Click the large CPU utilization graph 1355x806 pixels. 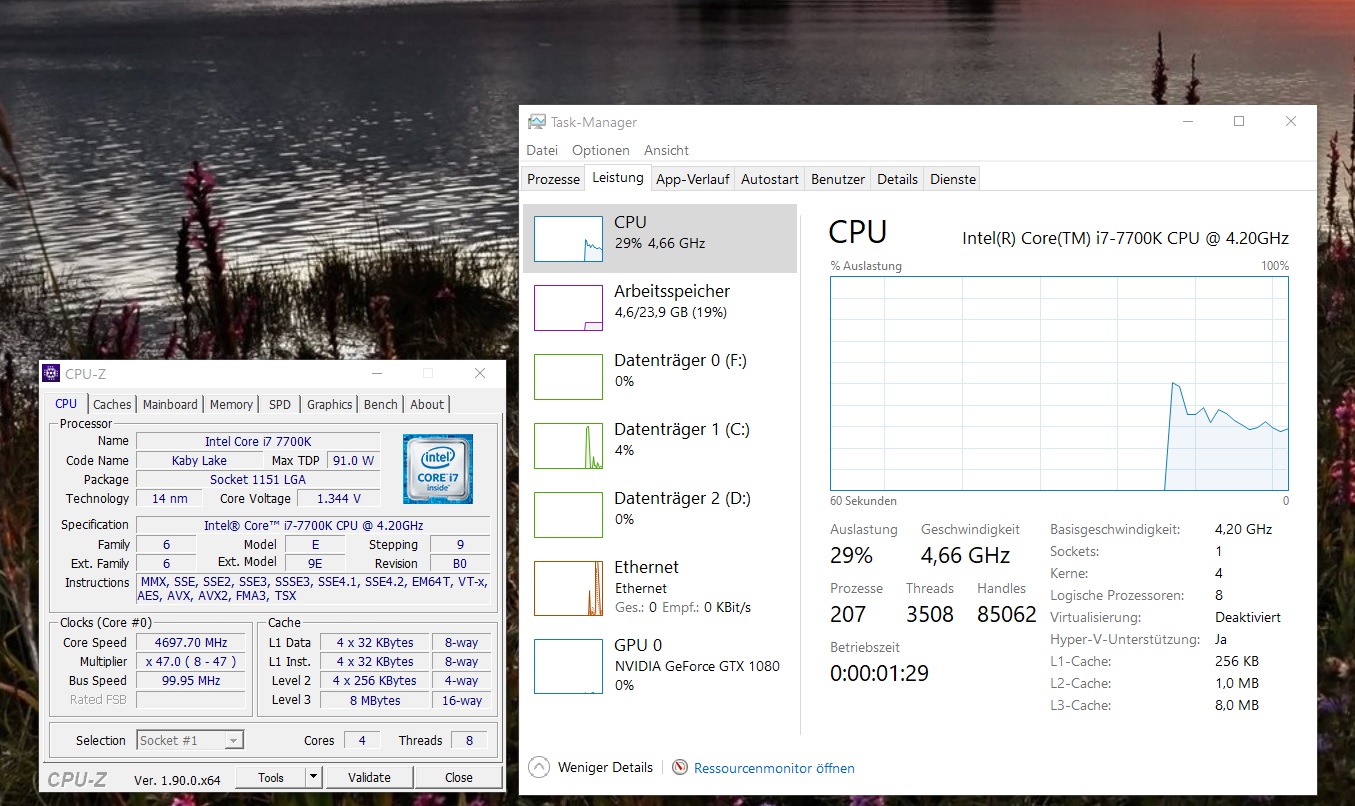[1059, 384]
